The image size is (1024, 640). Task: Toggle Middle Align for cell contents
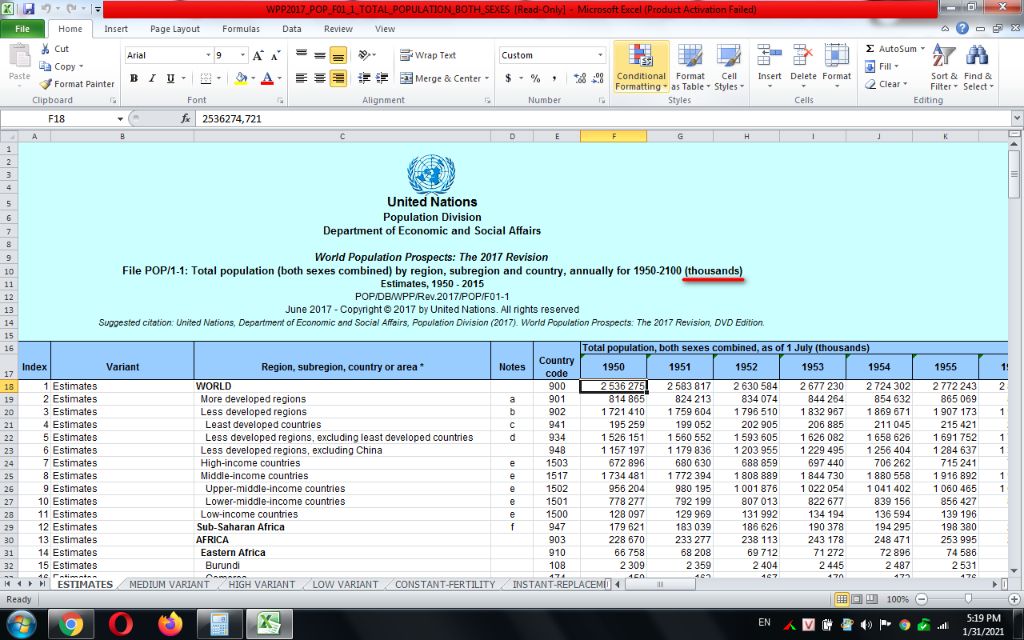tap(319, 56)
